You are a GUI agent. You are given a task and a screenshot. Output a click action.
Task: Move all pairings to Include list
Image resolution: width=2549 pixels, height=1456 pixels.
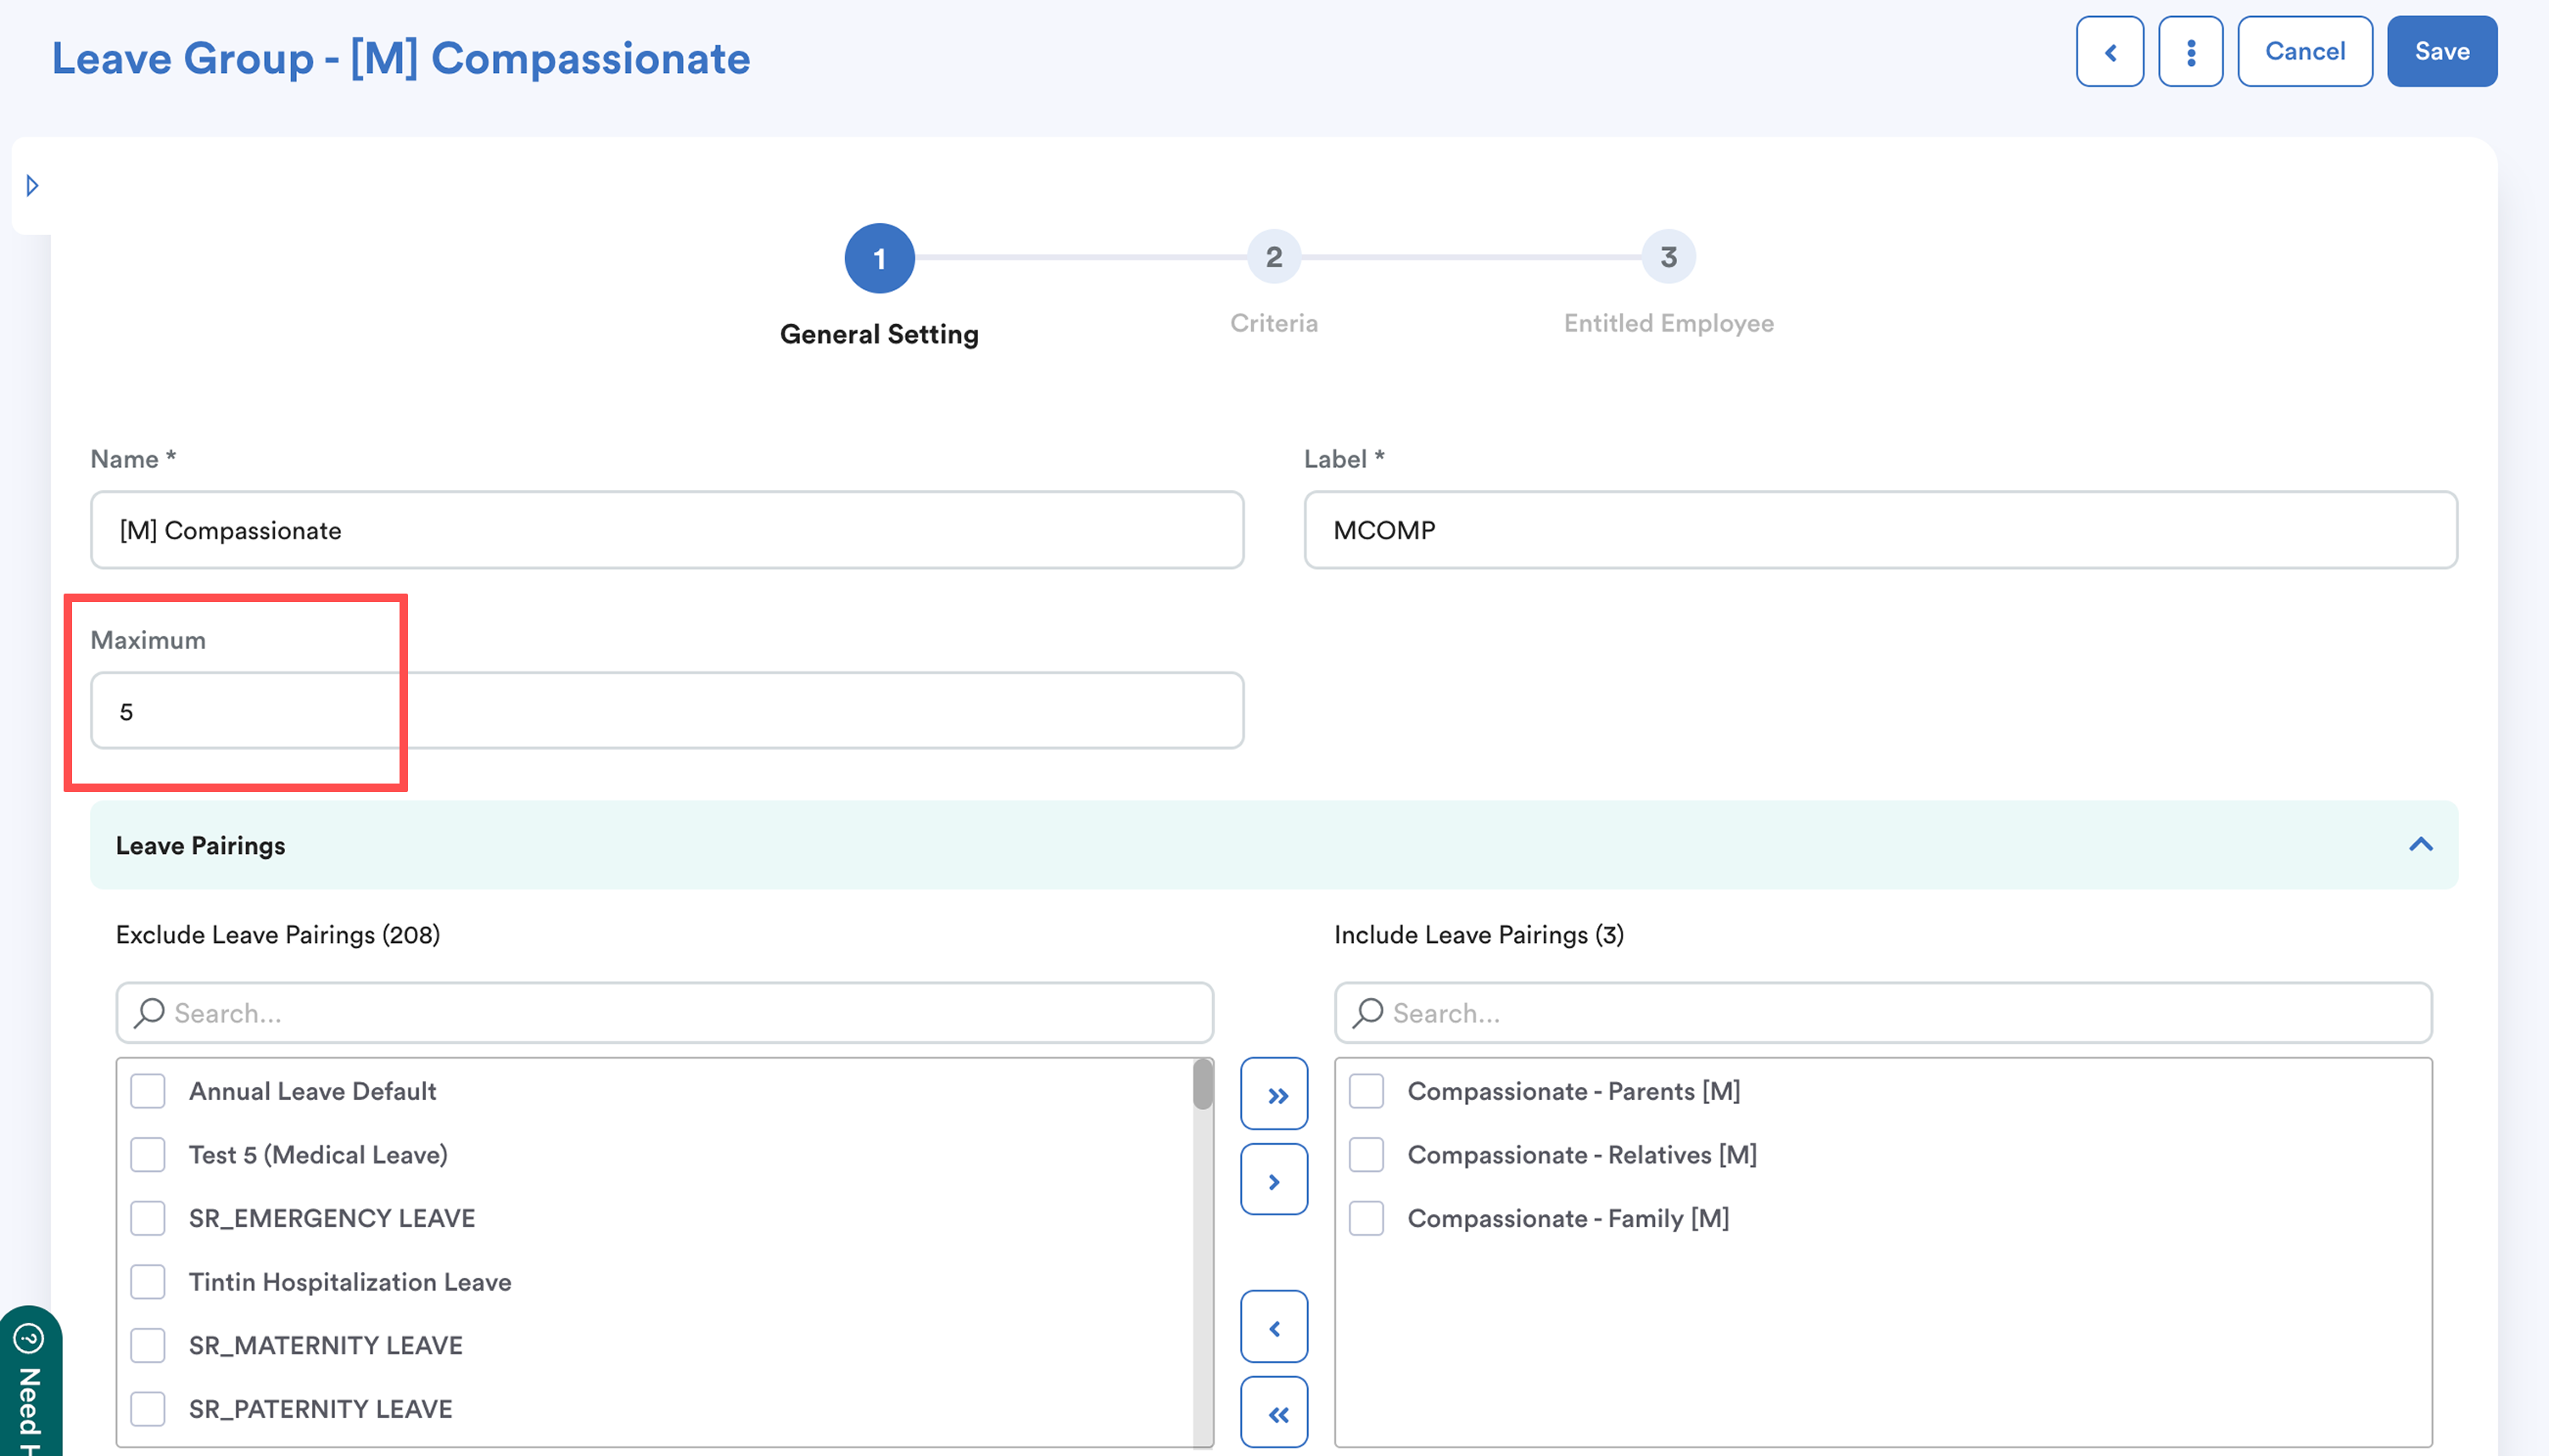pos(1274,1094)
